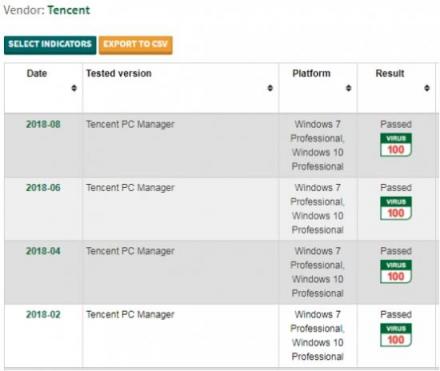Click the Result column header
The image size is (440, 371).
[x=390, y=73]
